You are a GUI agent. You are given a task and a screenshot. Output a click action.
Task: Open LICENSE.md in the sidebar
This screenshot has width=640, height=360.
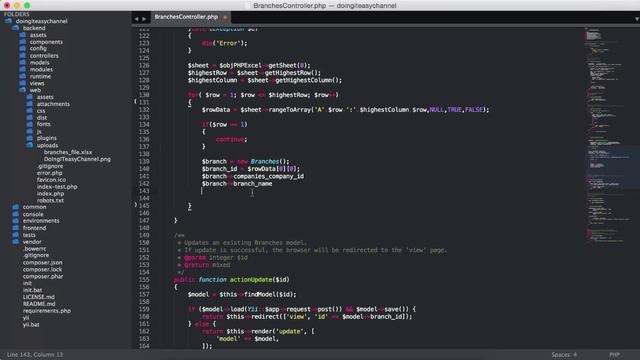pos(39,297)
